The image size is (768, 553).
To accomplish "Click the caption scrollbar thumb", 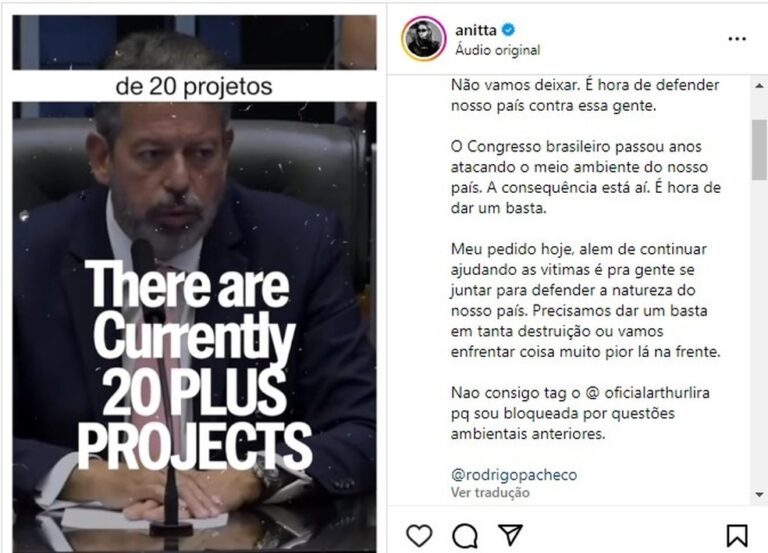I will (759, 149).
